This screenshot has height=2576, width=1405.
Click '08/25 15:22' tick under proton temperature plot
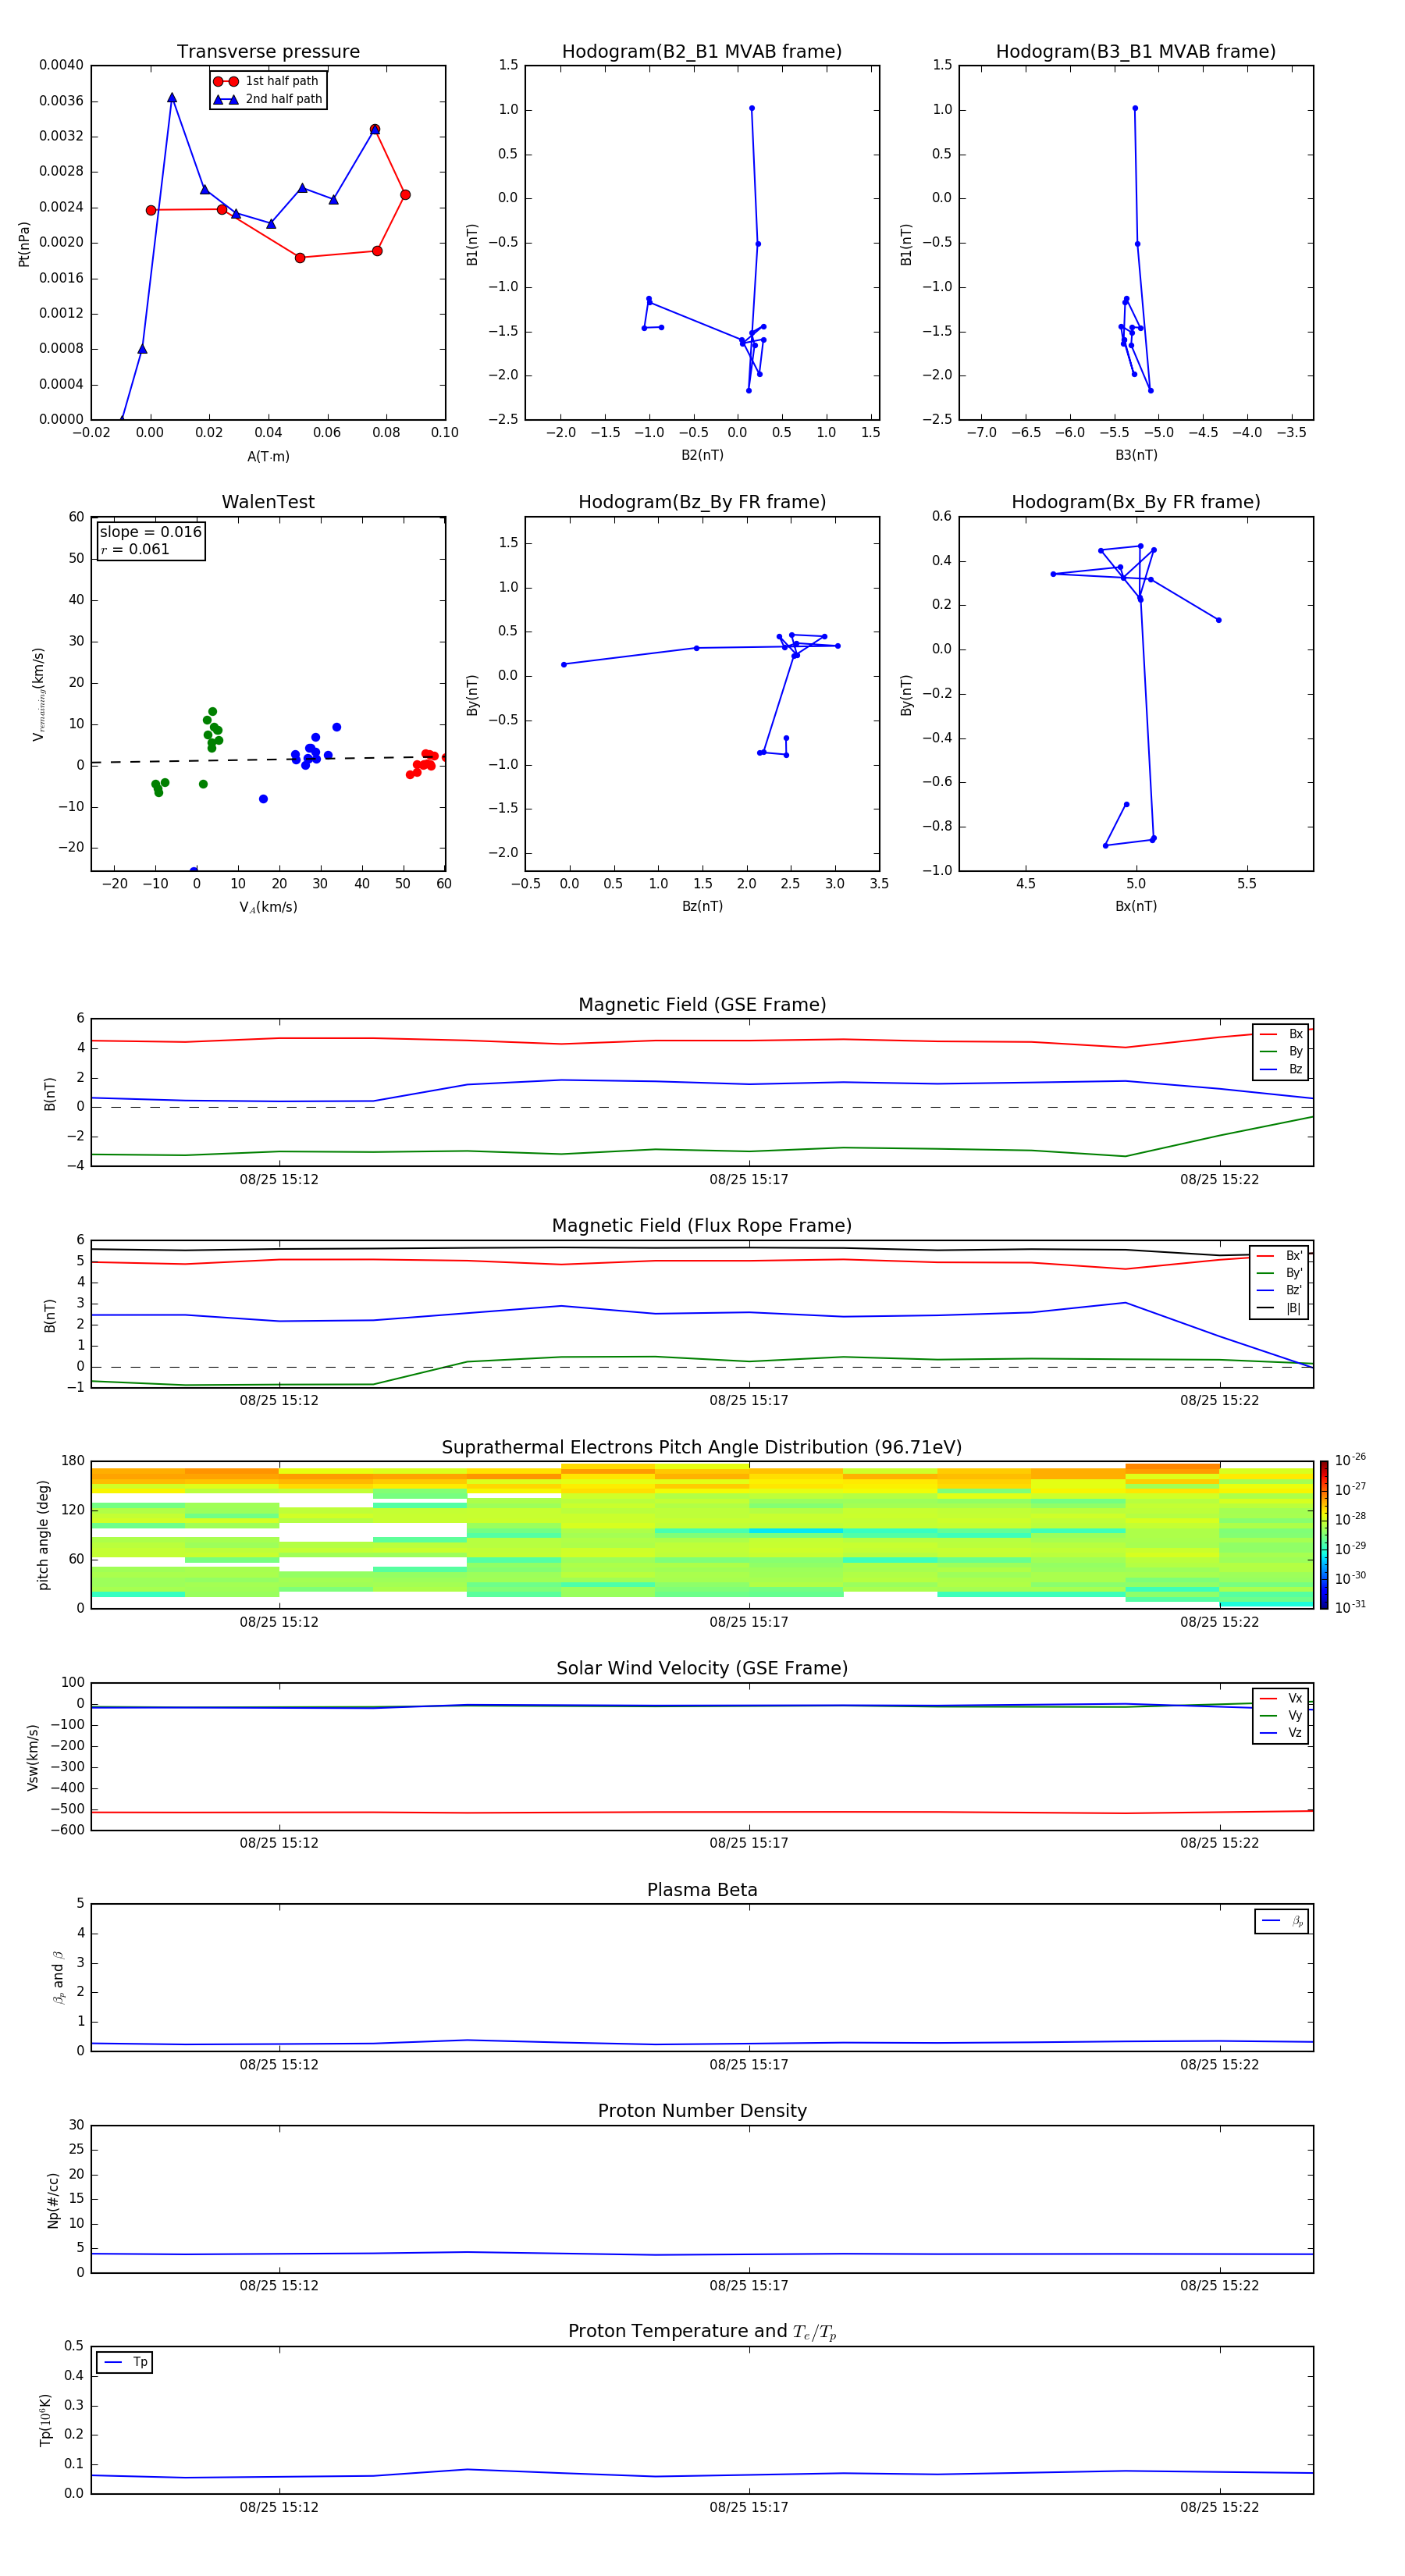pyautogui.click(x=1219, y=2507)
